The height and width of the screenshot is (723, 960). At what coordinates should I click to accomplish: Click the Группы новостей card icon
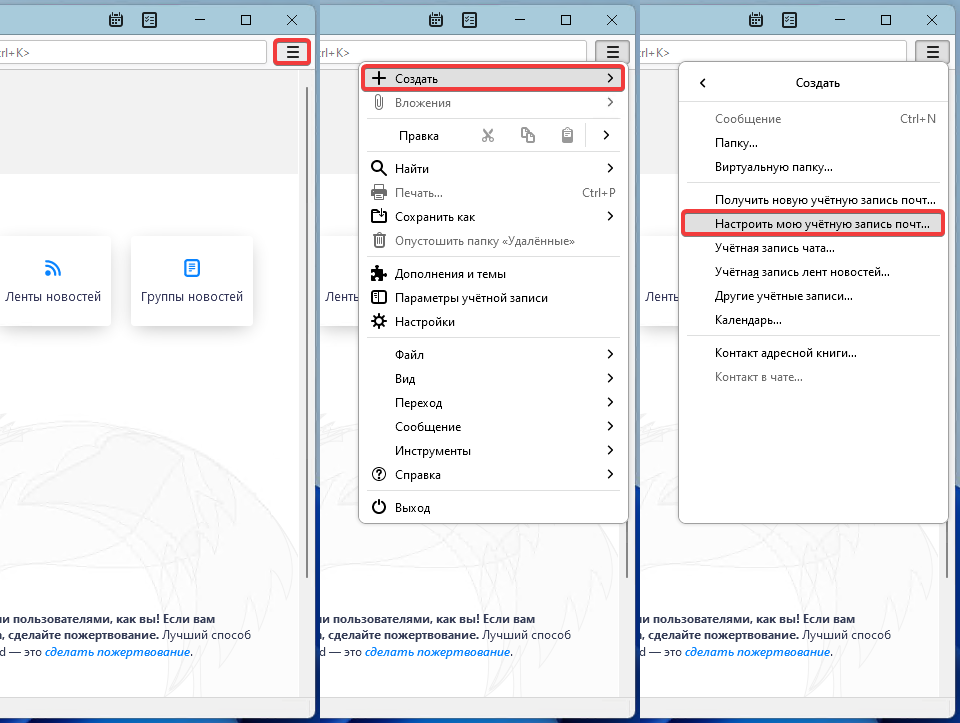coord(192,268)
